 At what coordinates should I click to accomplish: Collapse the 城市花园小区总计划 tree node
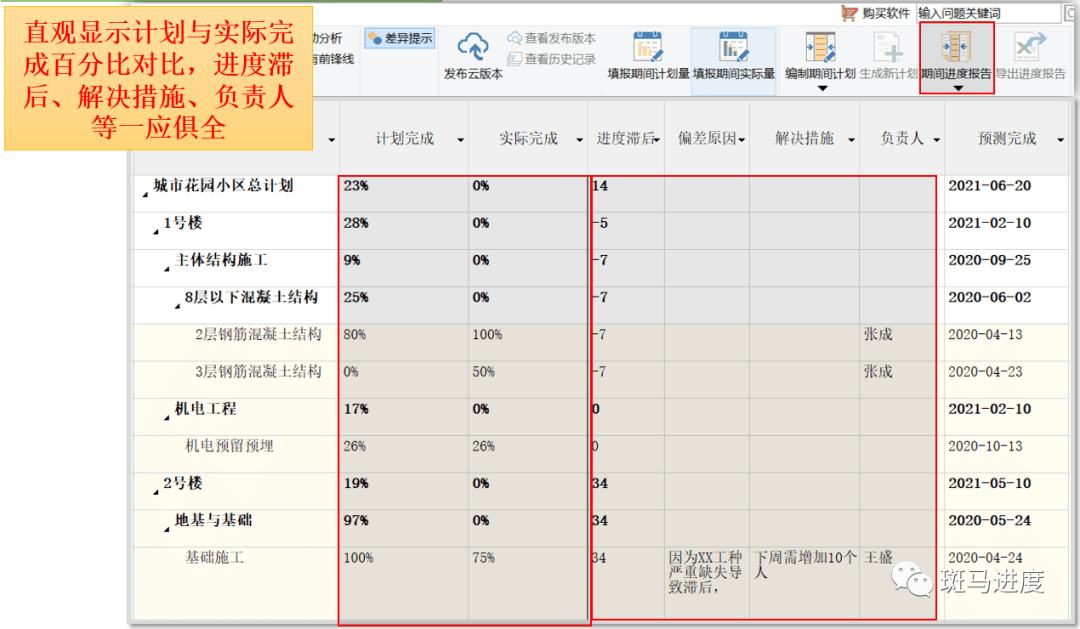(145, 195)
